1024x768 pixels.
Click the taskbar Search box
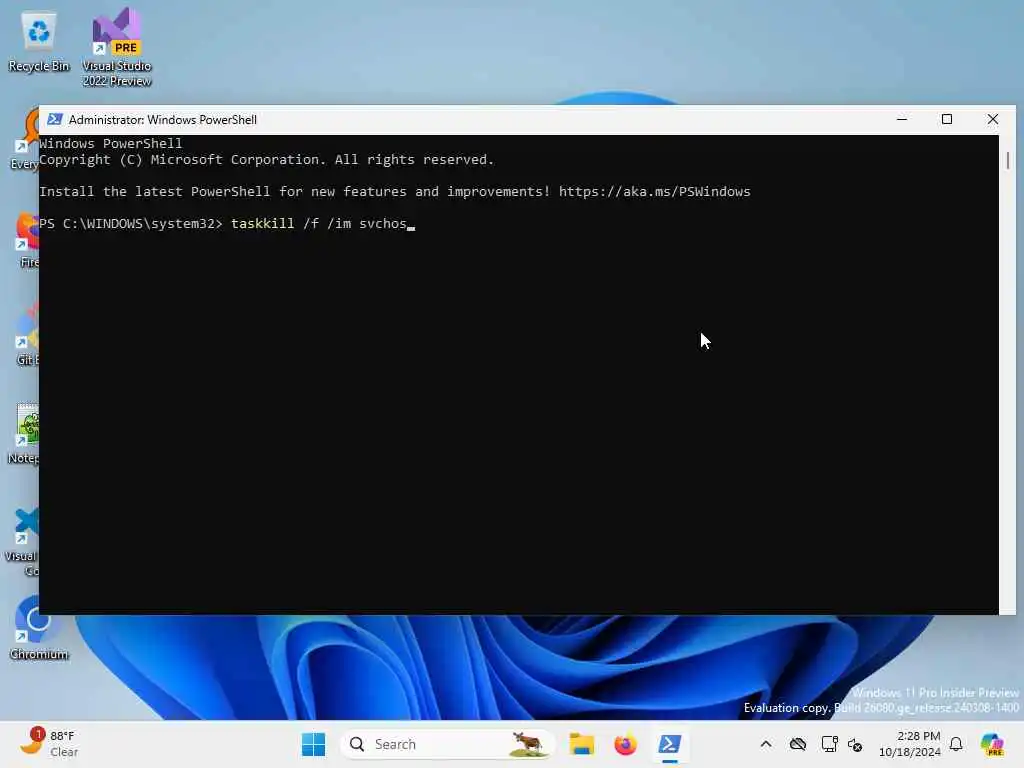447,744
